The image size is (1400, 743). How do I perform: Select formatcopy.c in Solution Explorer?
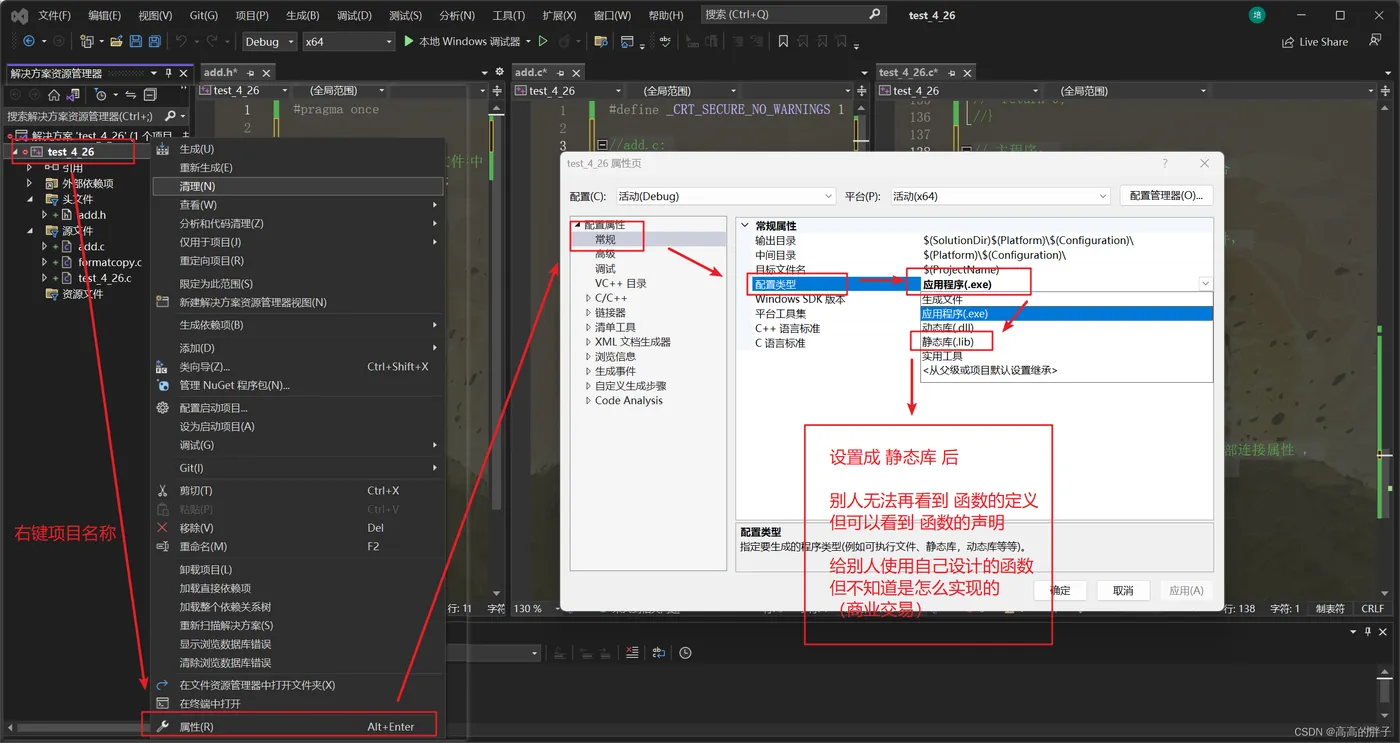tap(110, 262)
